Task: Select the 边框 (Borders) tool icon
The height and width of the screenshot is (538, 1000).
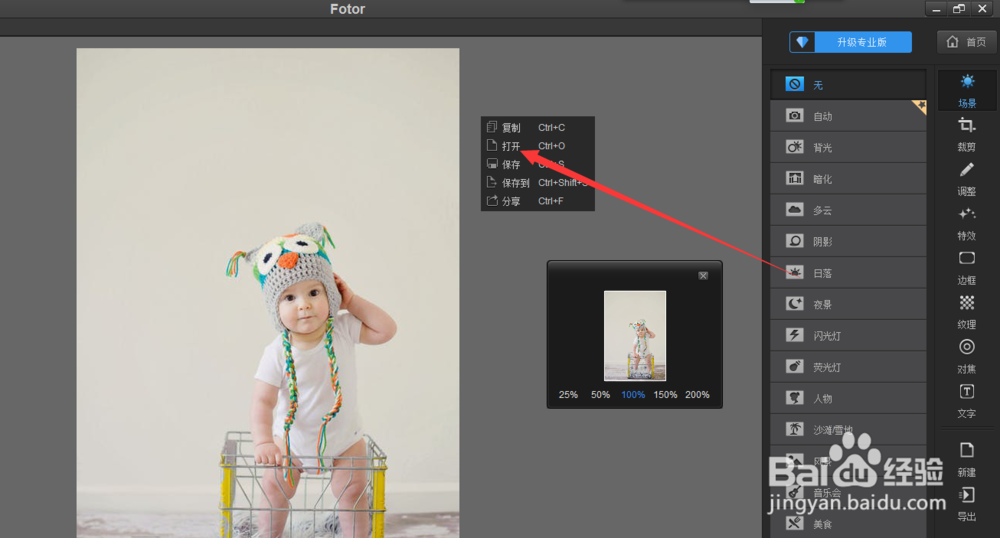Action: point(967,259)
